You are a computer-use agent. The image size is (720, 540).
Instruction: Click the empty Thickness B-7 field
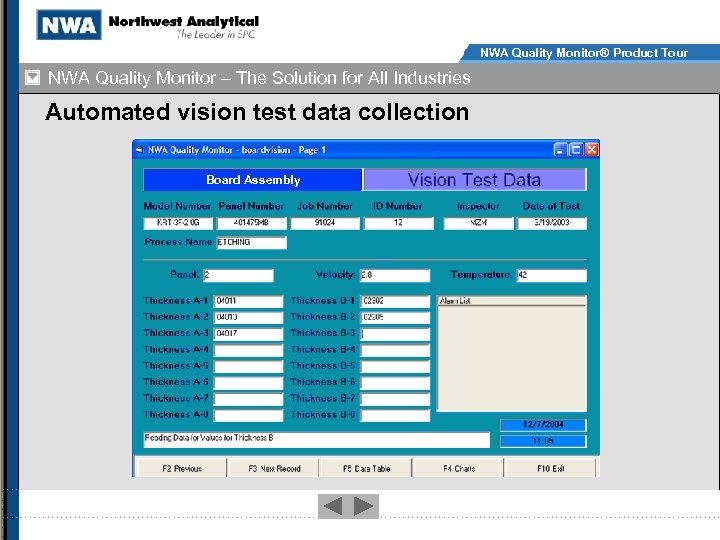(x=395, y=399)
